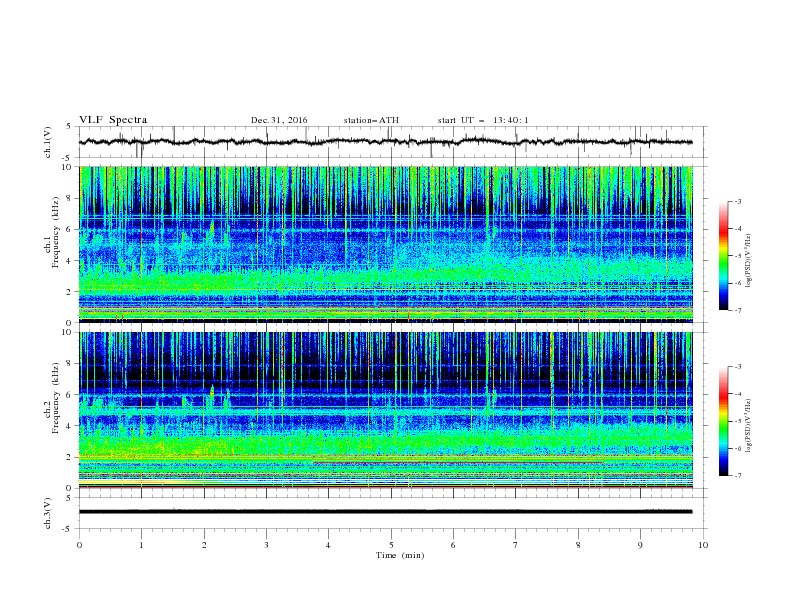Click the 'ch.3(V)' waveform axis label
792x612 pixels.
(48, 513)
